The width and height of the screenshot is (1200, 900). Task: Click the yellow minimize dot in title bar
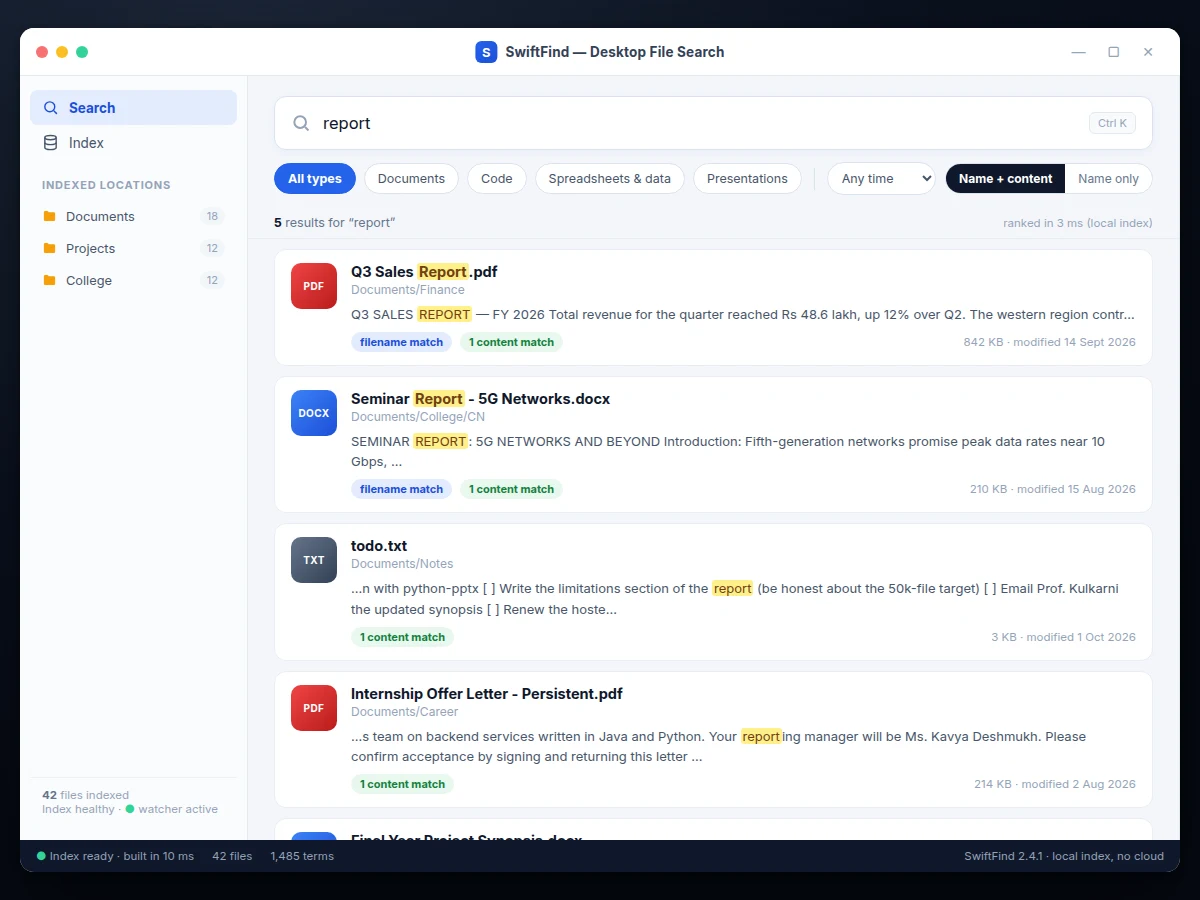[62, 52]
